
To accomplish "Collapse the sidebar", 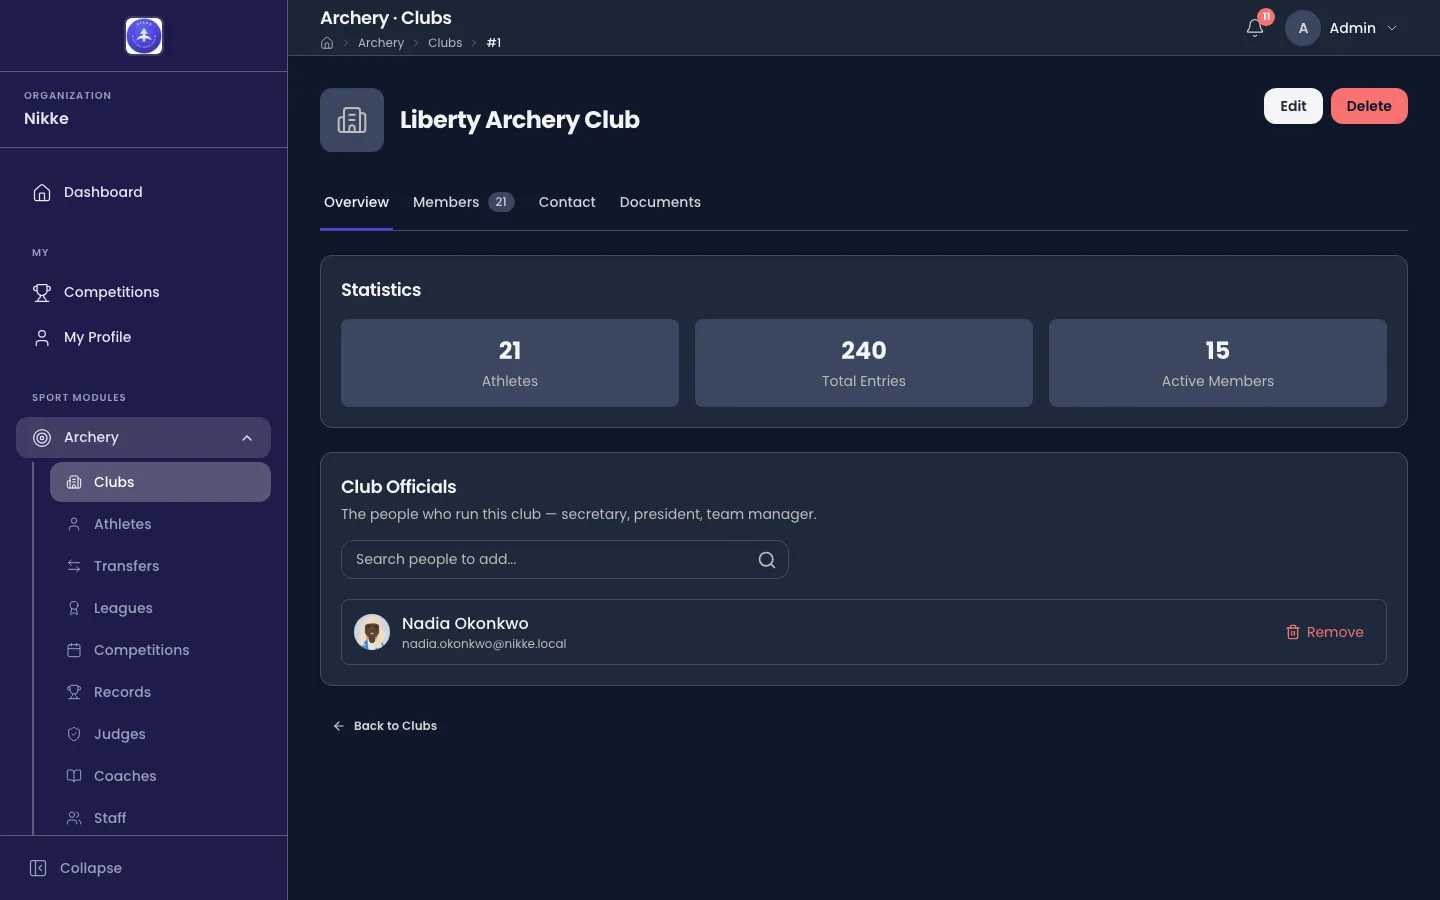I will click(76, 868).
